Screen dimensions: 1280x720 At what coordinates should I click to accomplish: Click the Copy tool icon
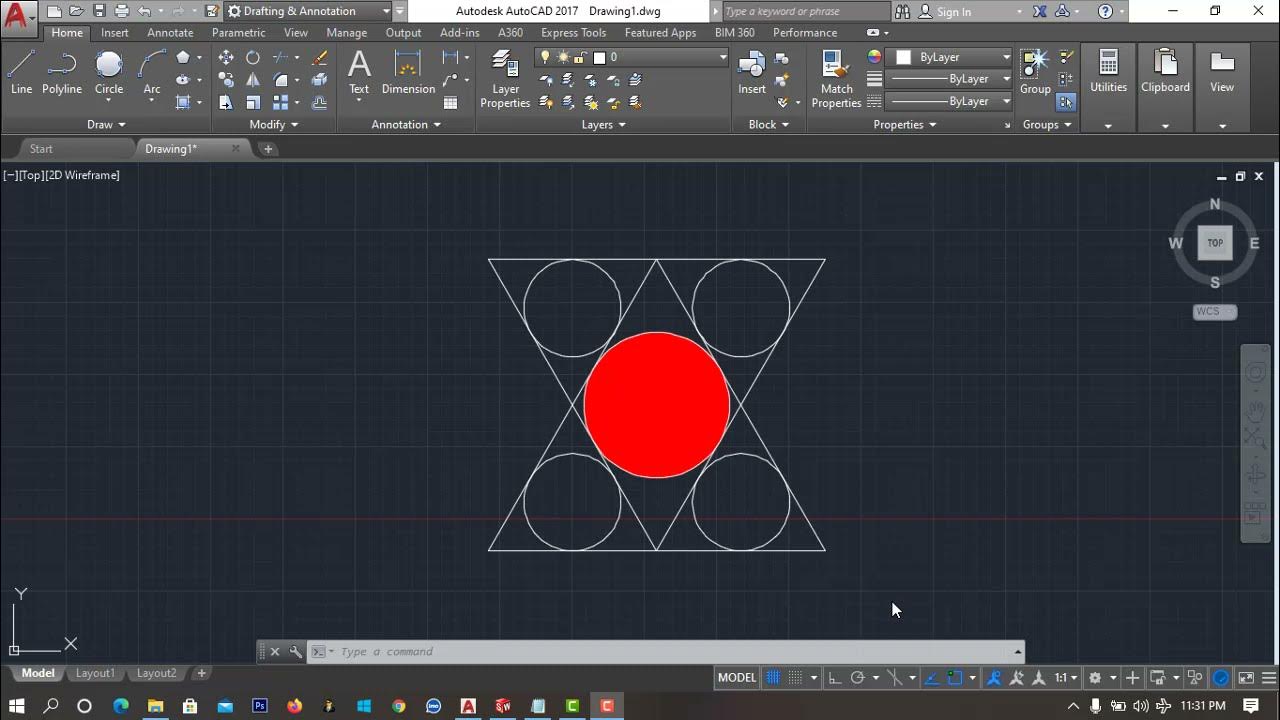point(226,80)
